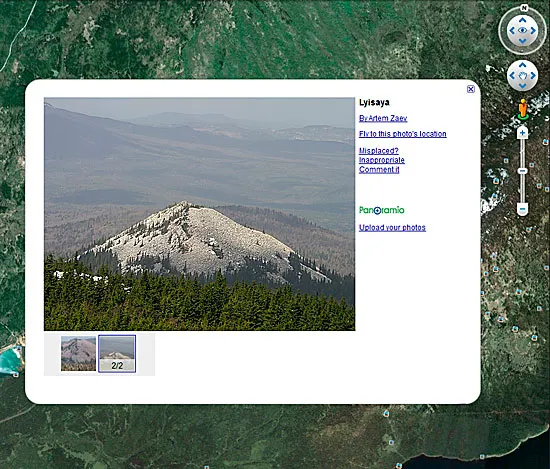Pan map left with move joystick arrow

[512, 75]
